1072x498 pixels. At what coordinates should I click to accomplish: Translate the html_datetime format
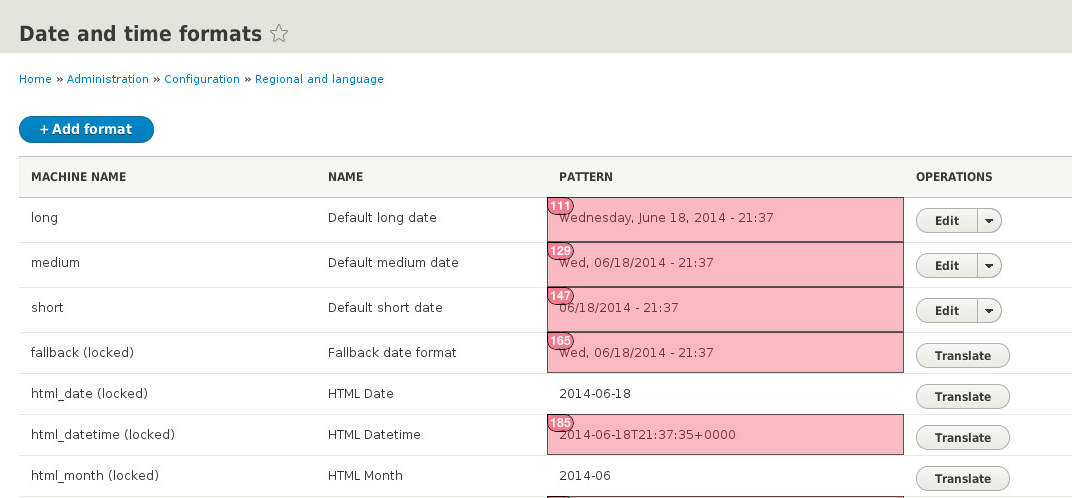(x=962, y=437)
